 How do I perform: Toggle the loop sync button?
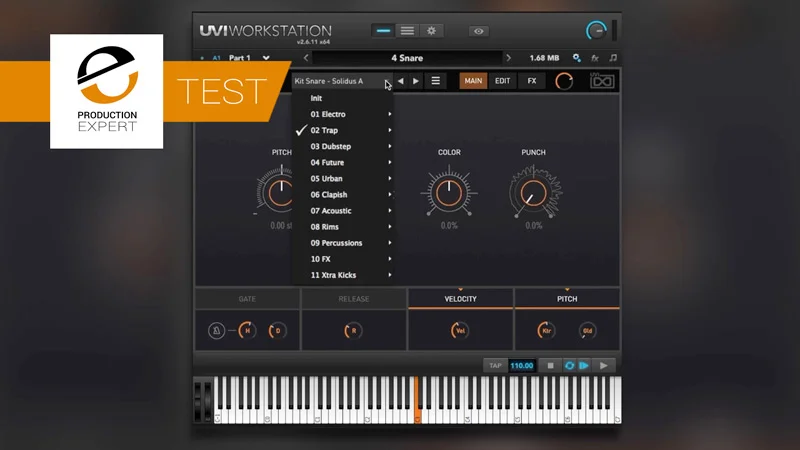click(x=569, y=365)
